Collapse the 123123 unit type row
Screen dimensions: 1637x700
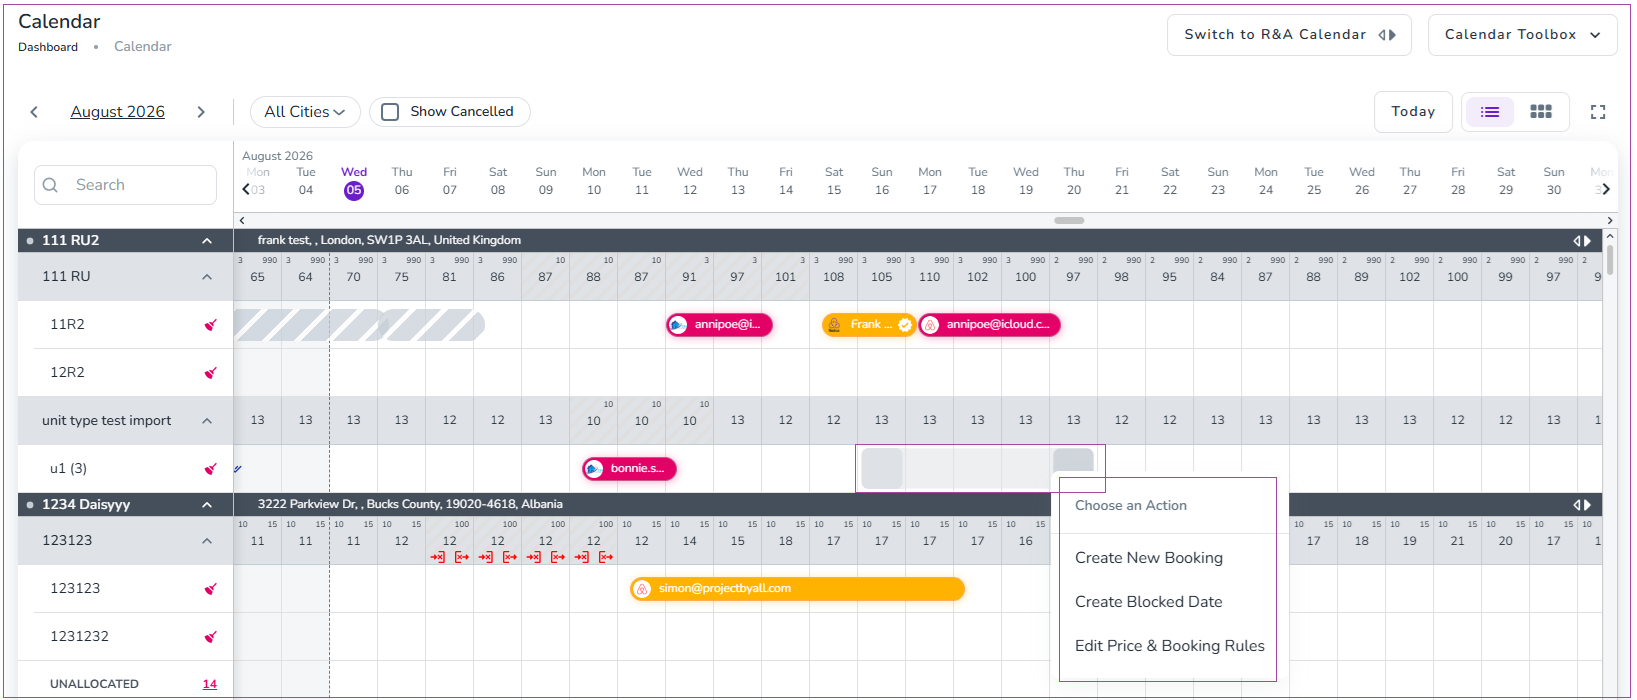[x=207, y=541]
